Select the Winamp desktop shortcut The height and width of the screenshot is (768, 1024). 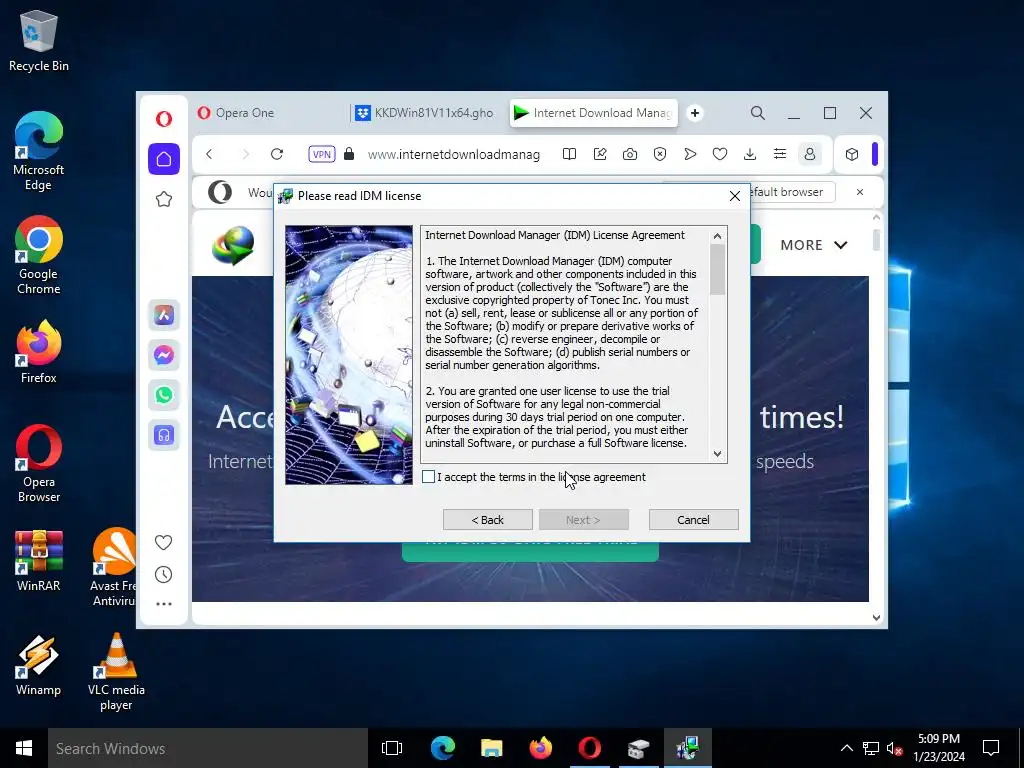pyautogui.click(x=39, y=665)
